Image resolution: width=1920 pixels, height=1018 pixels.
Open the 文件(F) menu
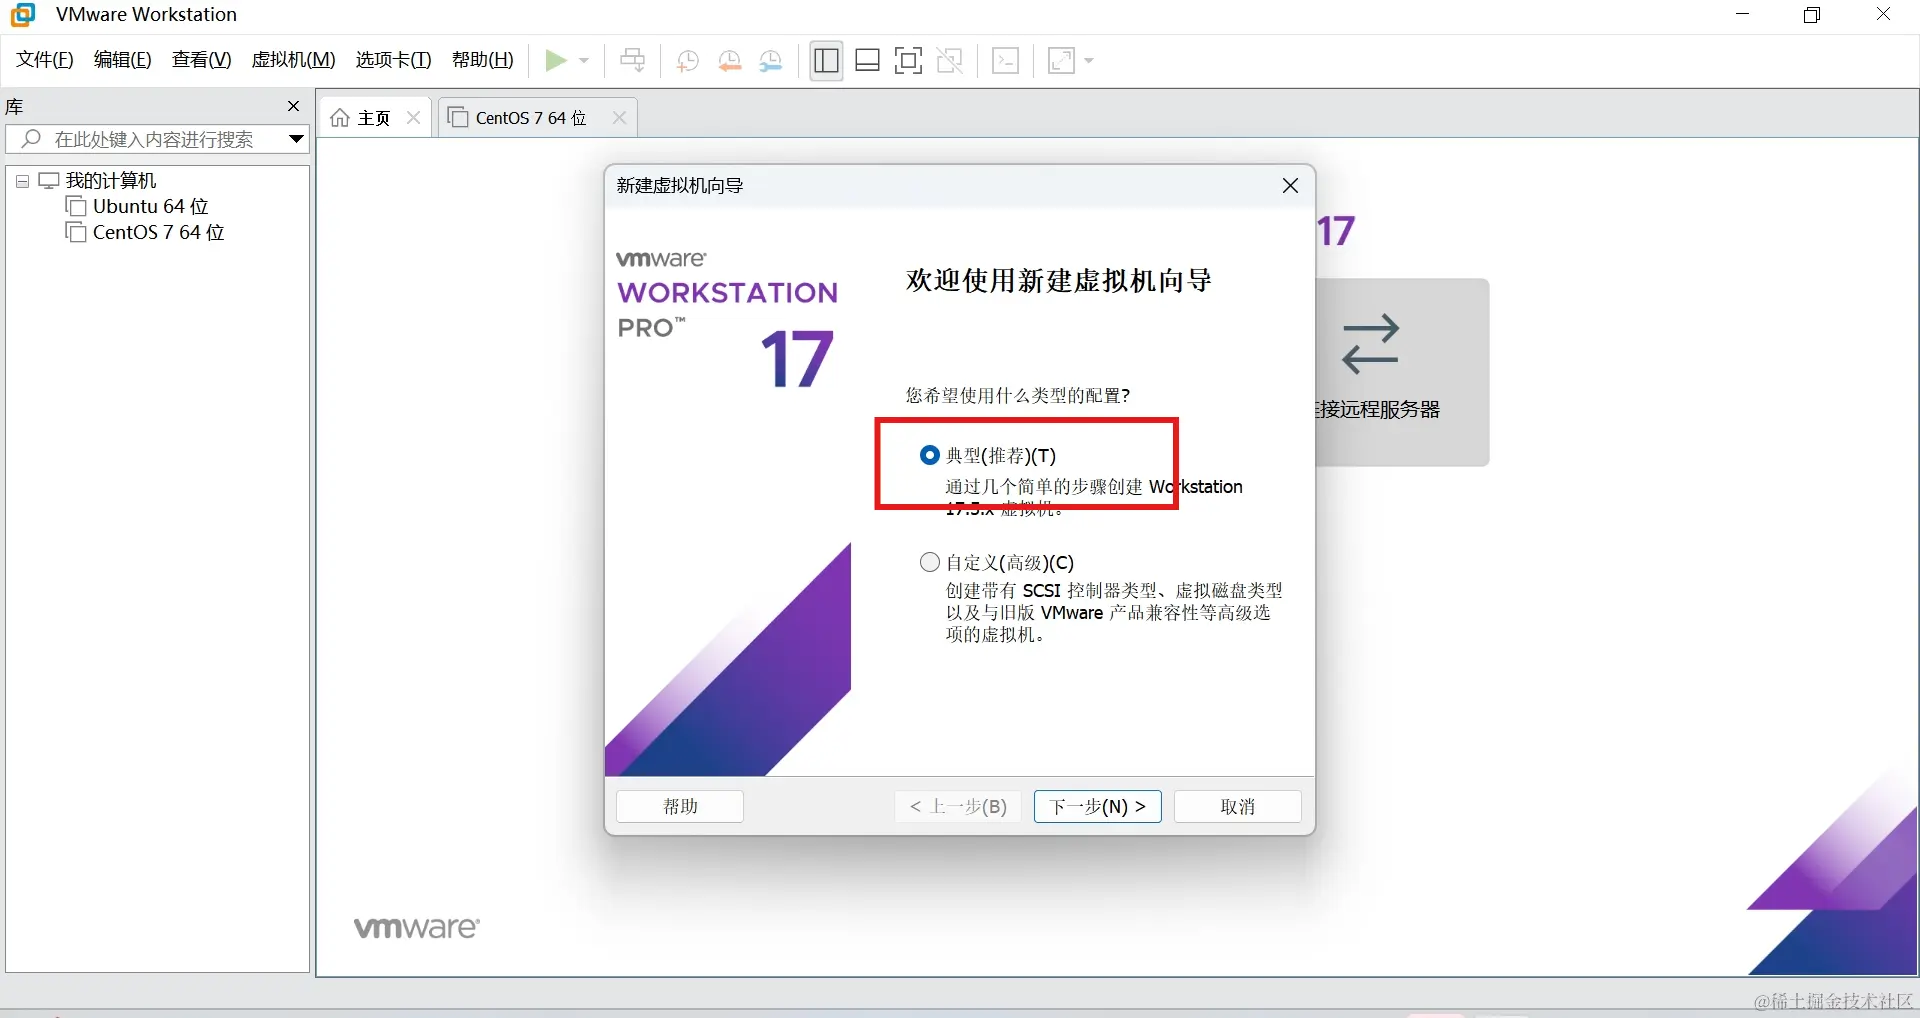pyautogui.click(x=45, y=60)
